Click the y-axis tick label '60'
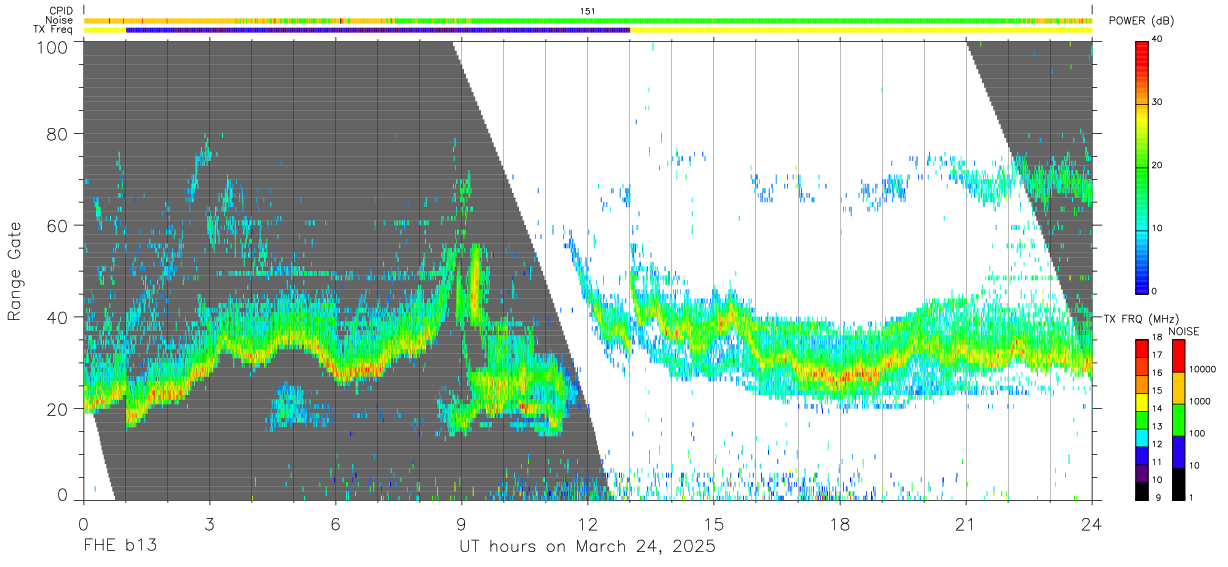Image resolution: width=1228 pixels, height=567 pixels. pos(58,226)
